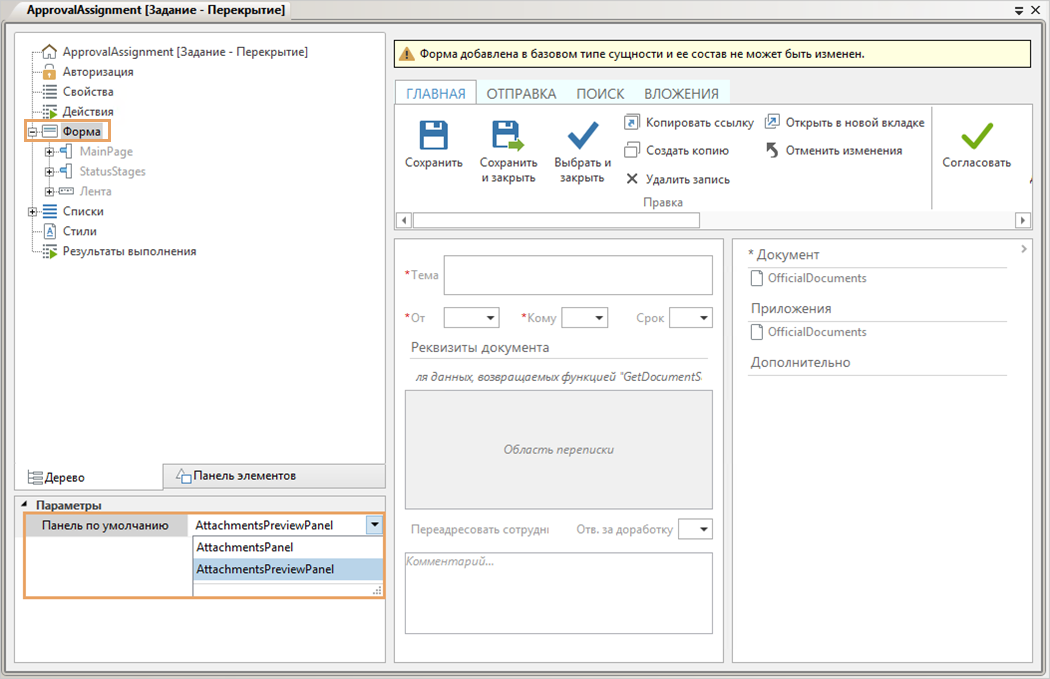Click Отменить изменения undo icon
1050x679 pixels.
(772, 151)
